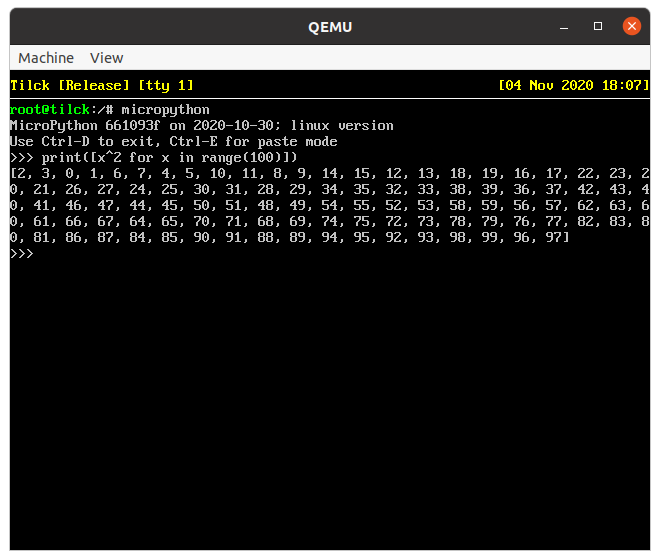Click the output line starting '0, 21, 26'
This screenshot has width=660, height=560.
pyautogui.click(x=330, y=189)
